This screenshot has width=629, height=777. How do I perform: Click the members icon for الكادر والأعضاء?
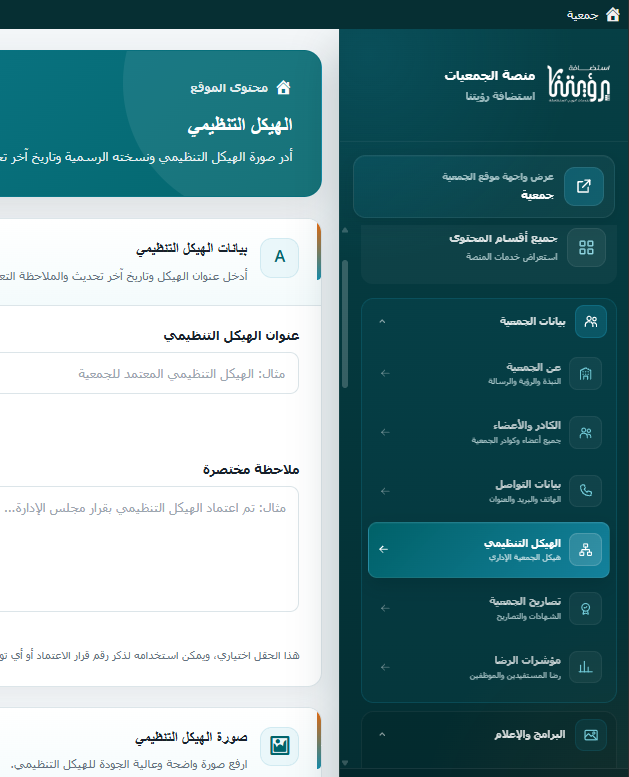[585, 433]
